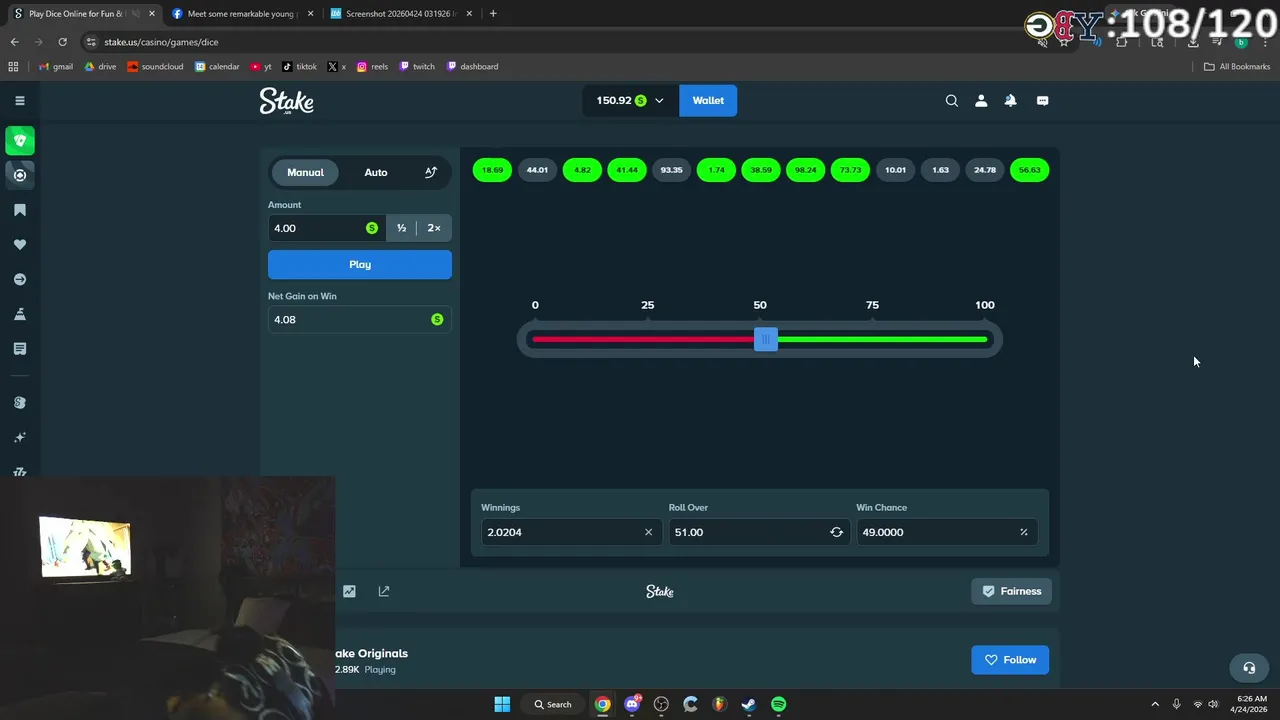
Task: Open the receipt list sidebar icon
Action: click(20, 348)
